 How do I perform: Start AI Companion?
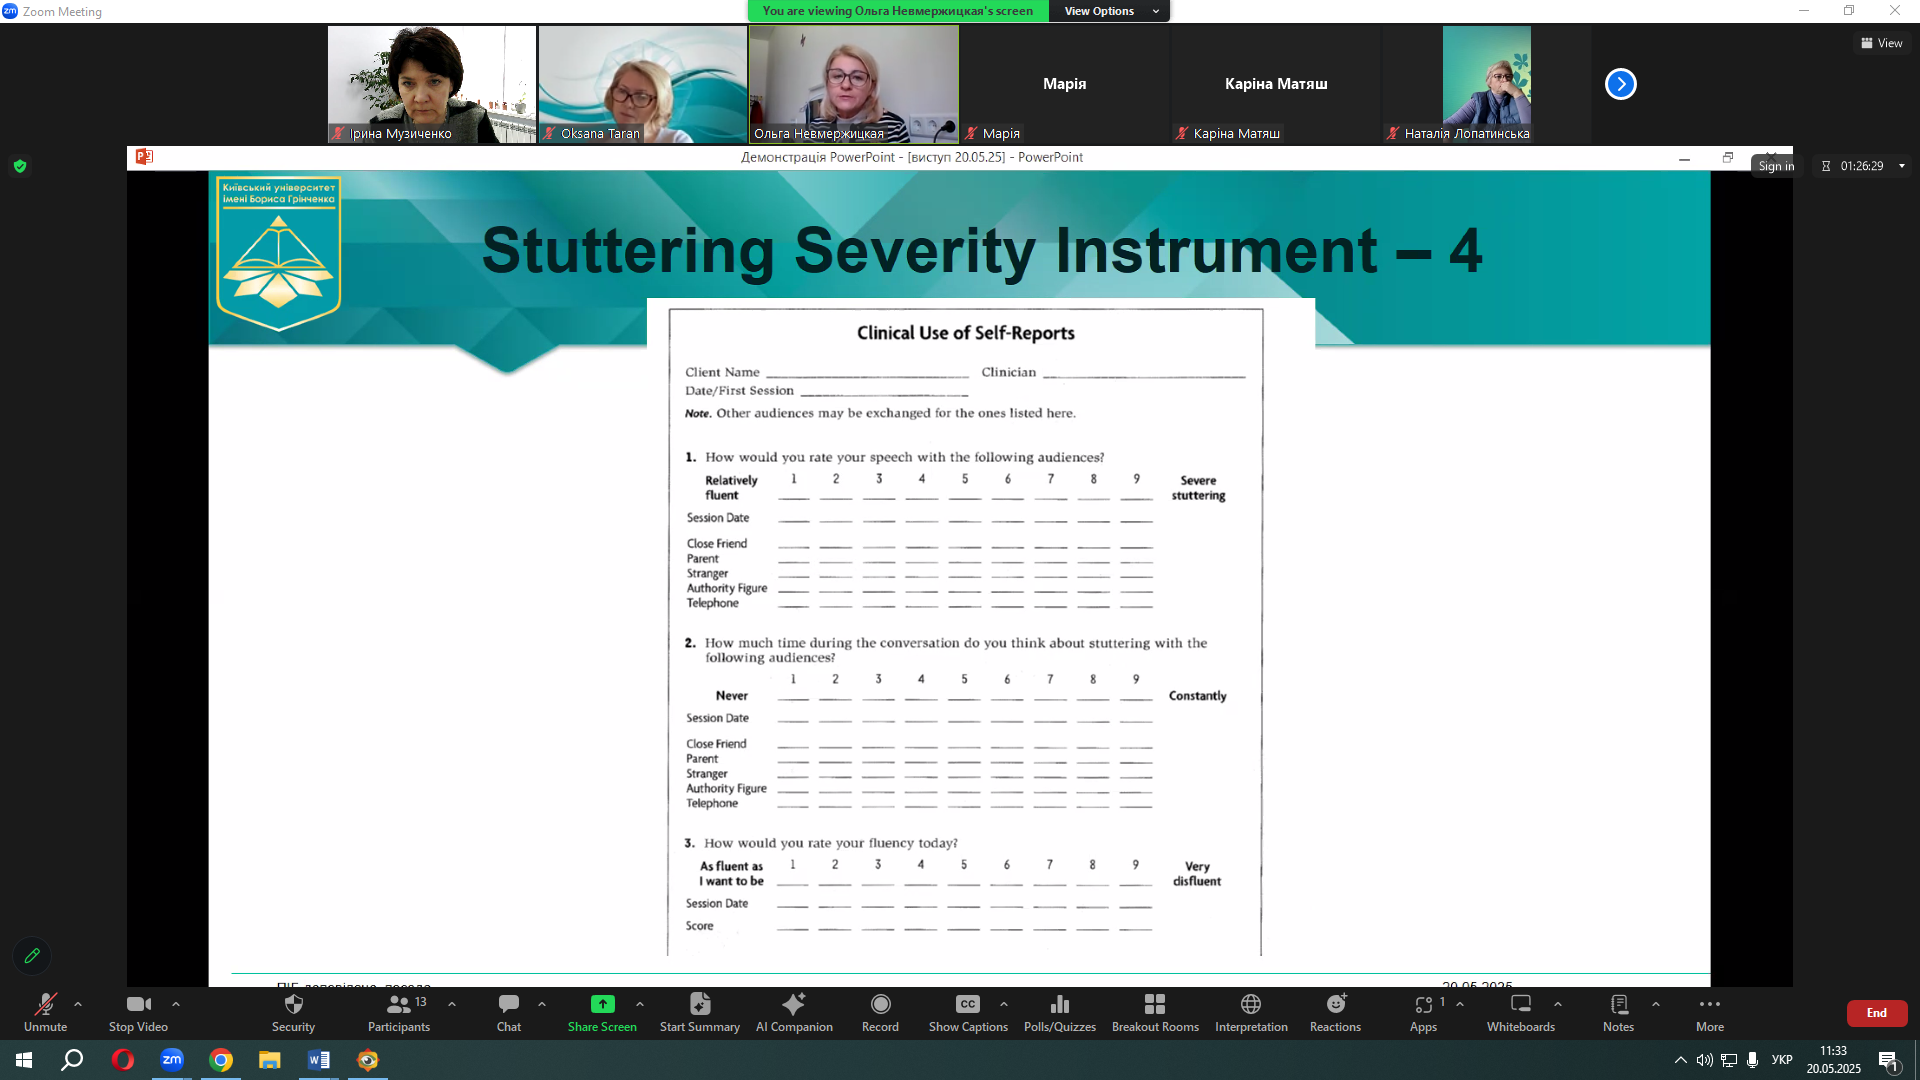click(794, 1011)
